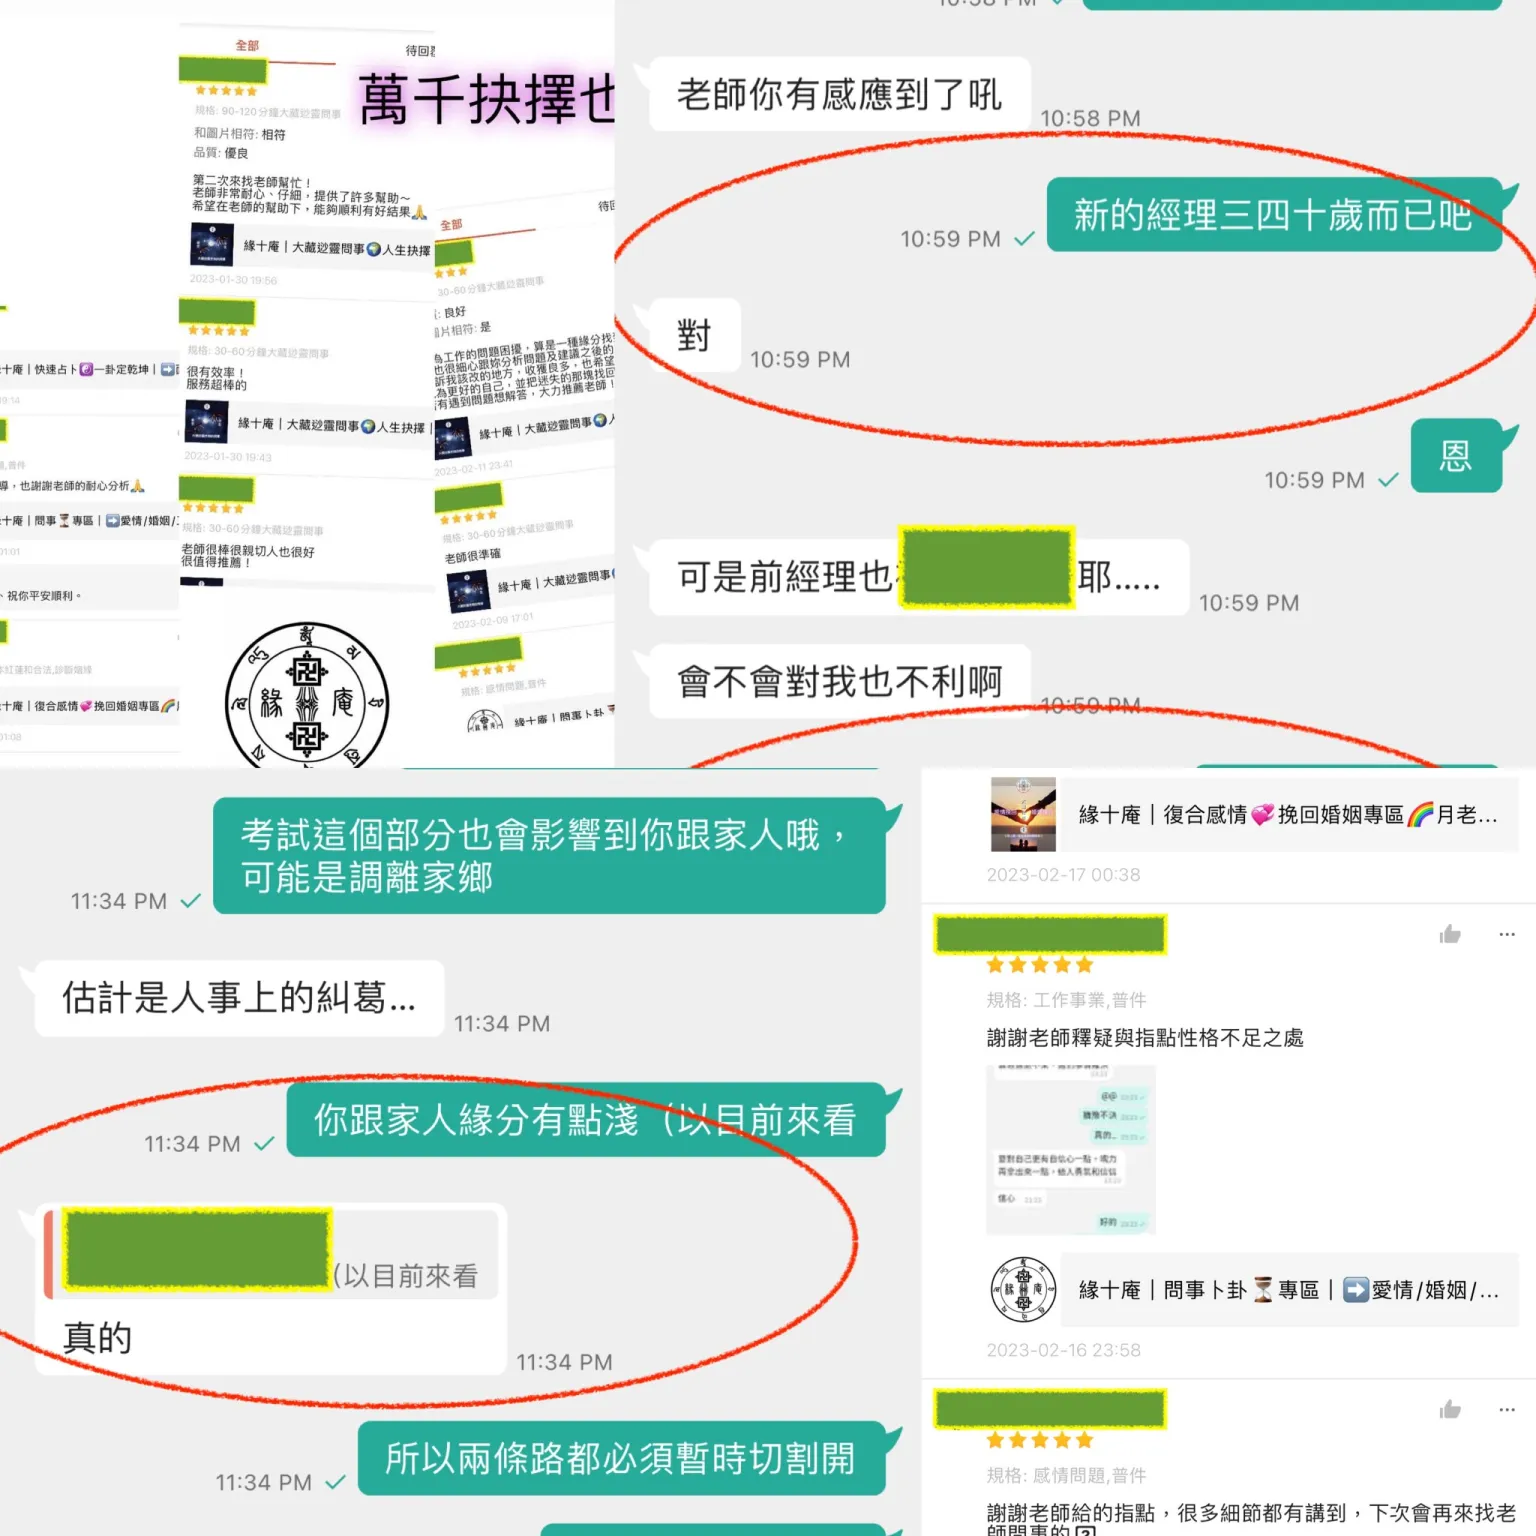1536x1536 pixels.
Task: Like the 感情問題 review with thumbs-up
Action: click(x=1450, y=1409)
